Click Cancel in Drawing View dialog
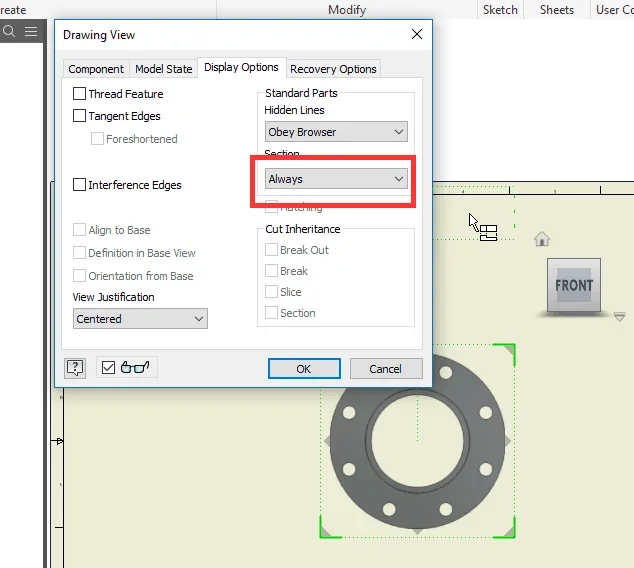This screenshot has height=568, width=634. point(386,369)
